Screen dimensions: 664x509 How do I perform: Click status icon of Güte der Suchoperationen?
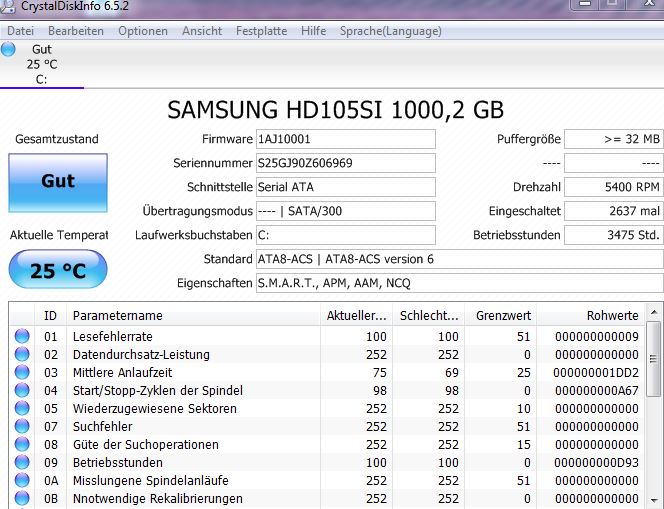(22, 444)
